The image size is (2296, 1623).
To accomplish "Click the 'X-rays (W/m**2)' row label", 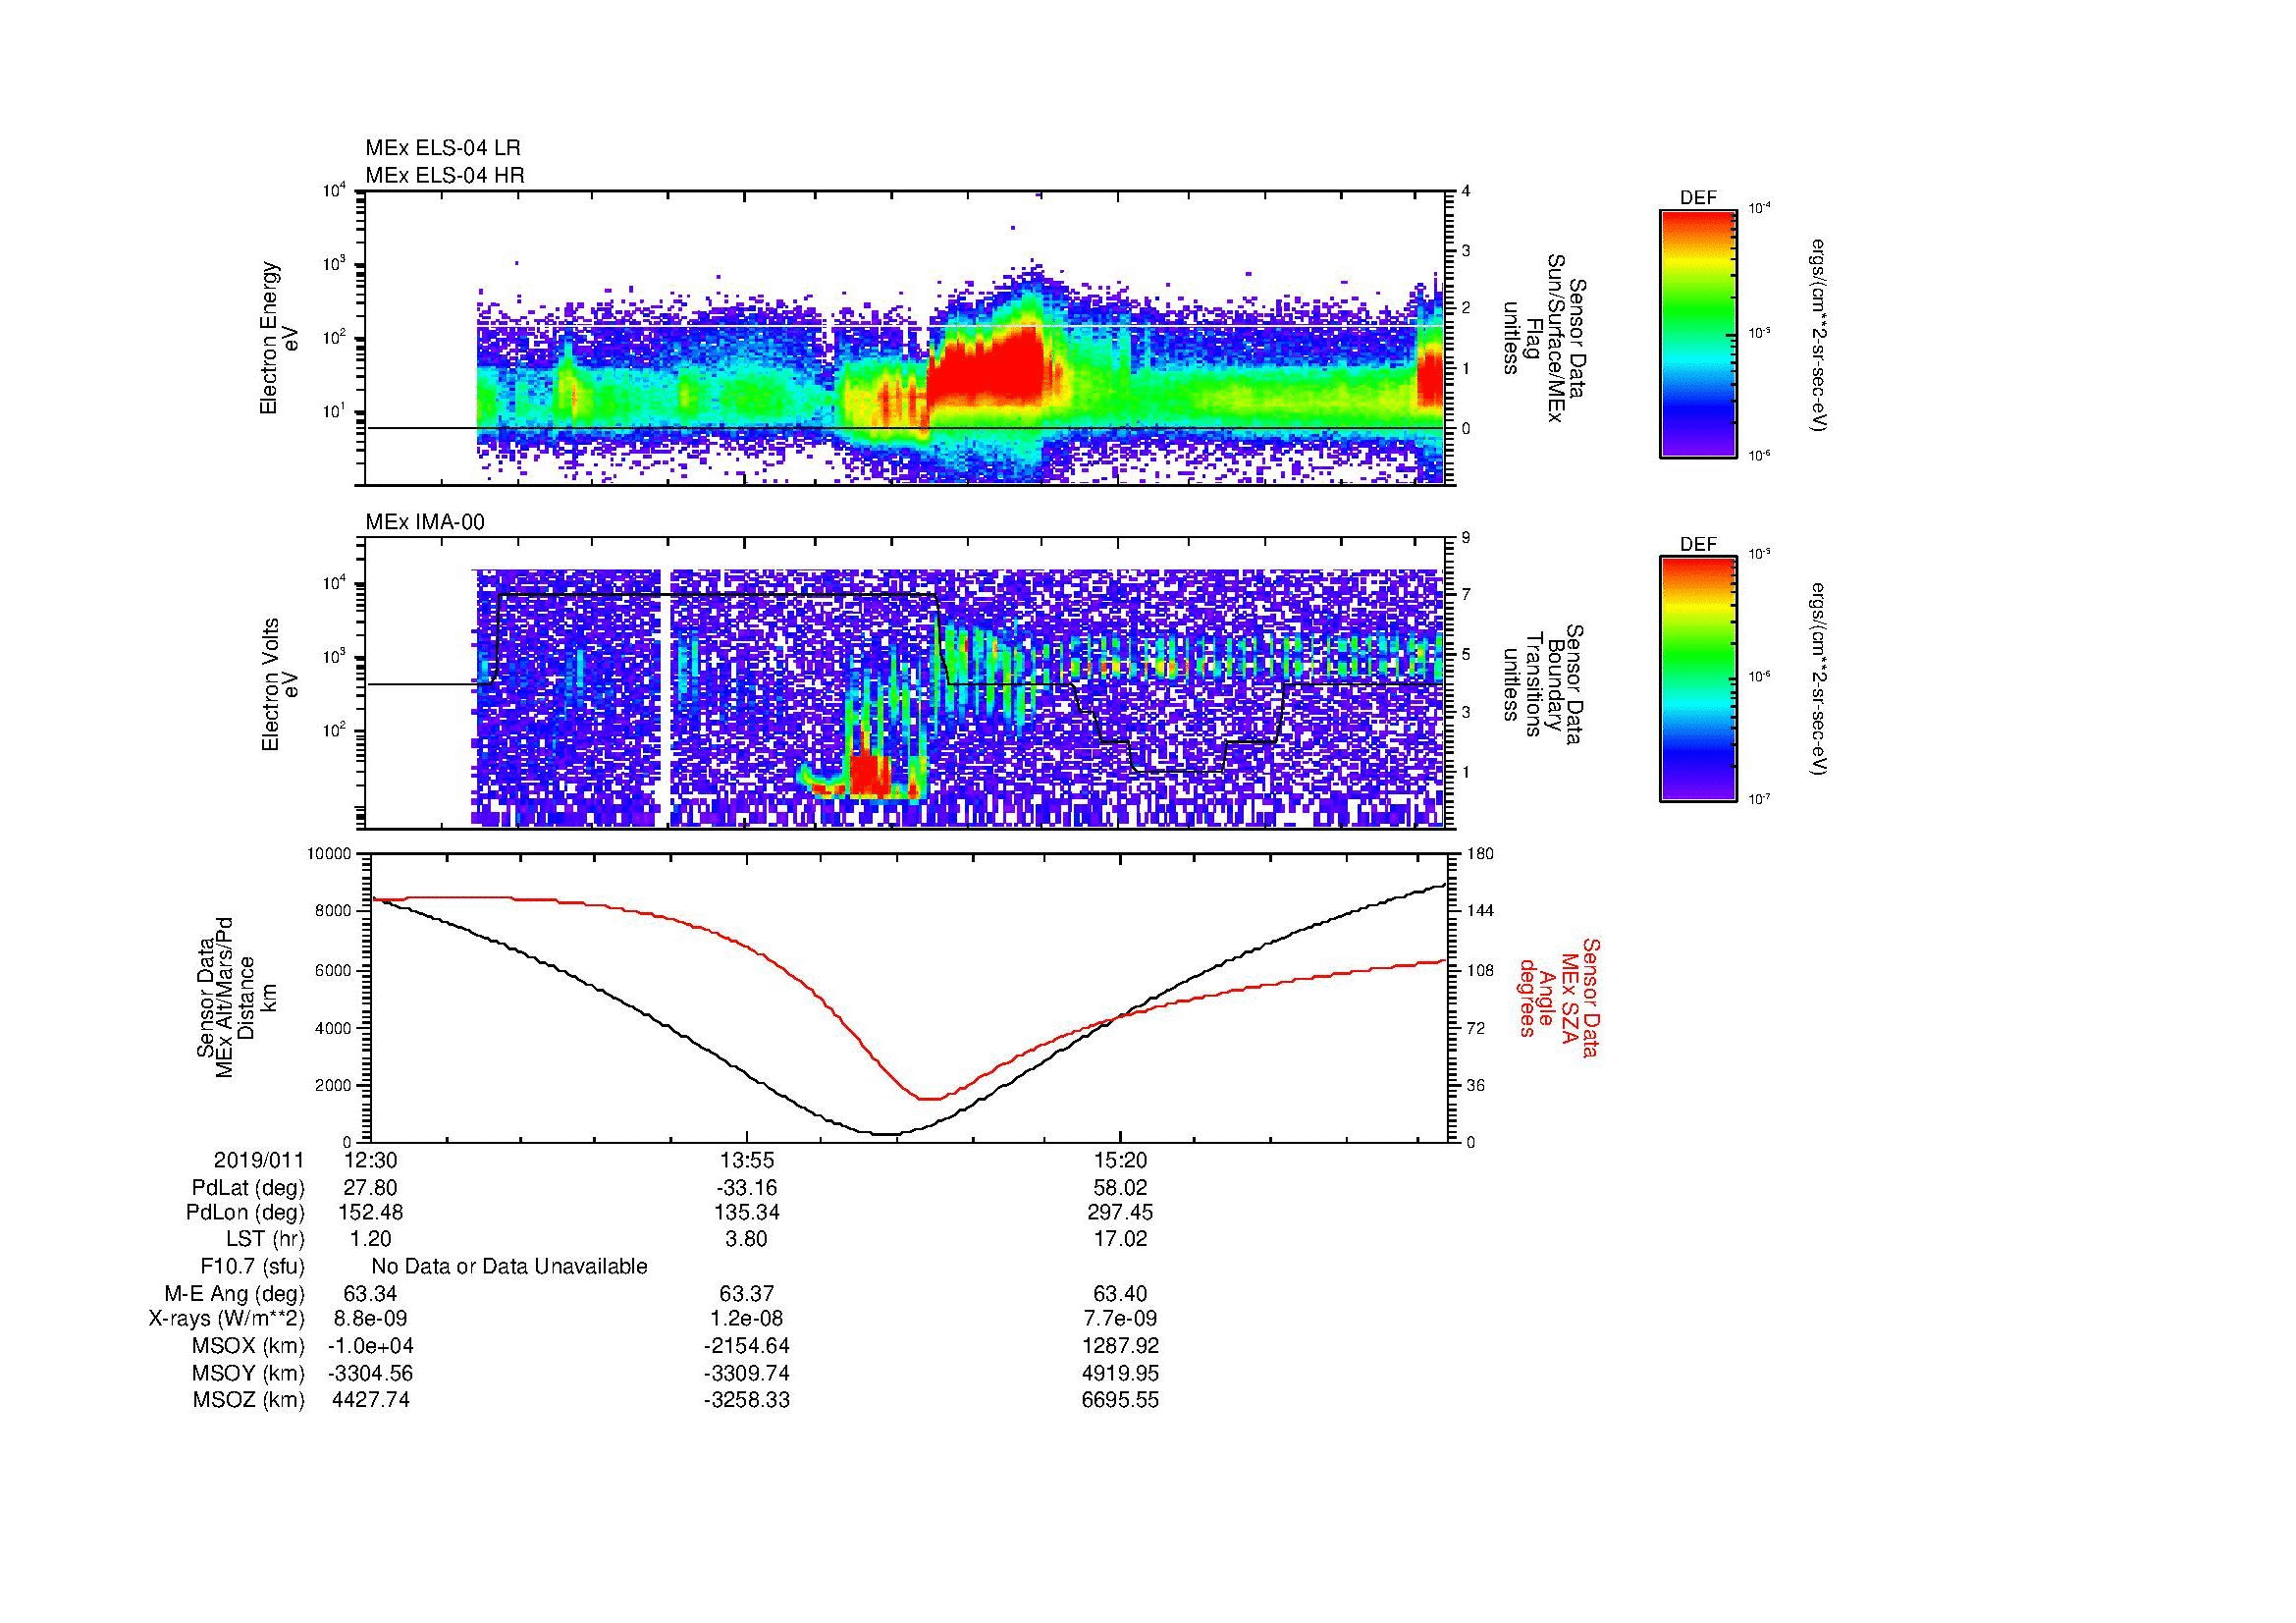I will 227,1319.
